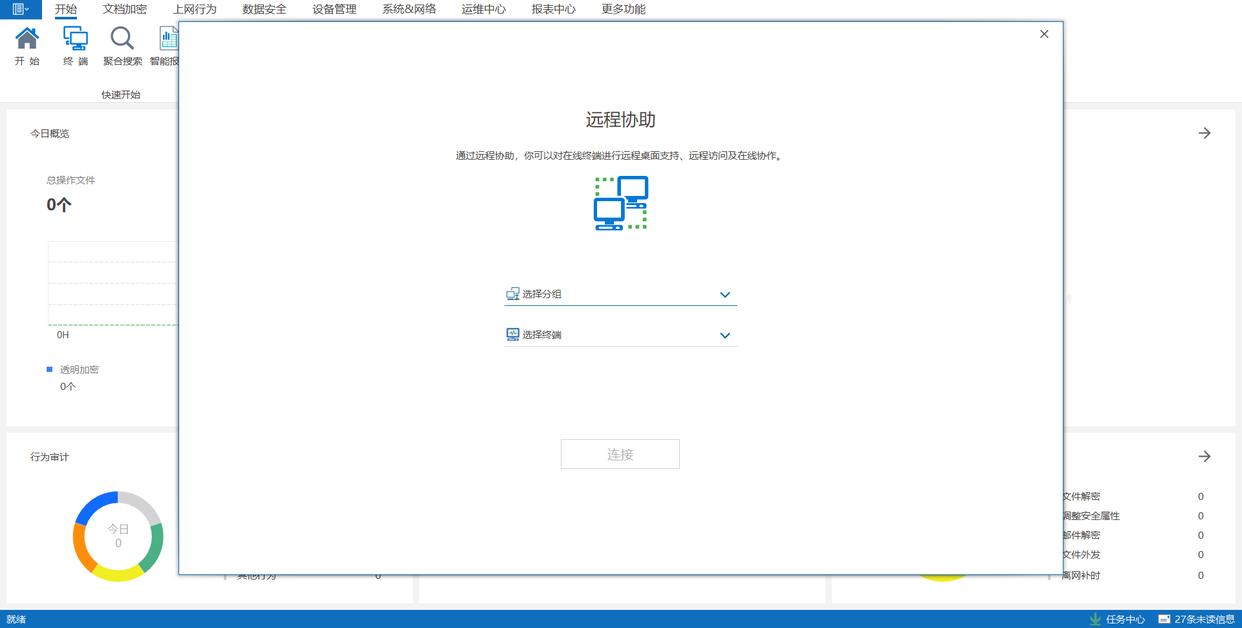
Task: Open the 设备管理 tab
Action: pyautogui.click(x=334, y=9)
